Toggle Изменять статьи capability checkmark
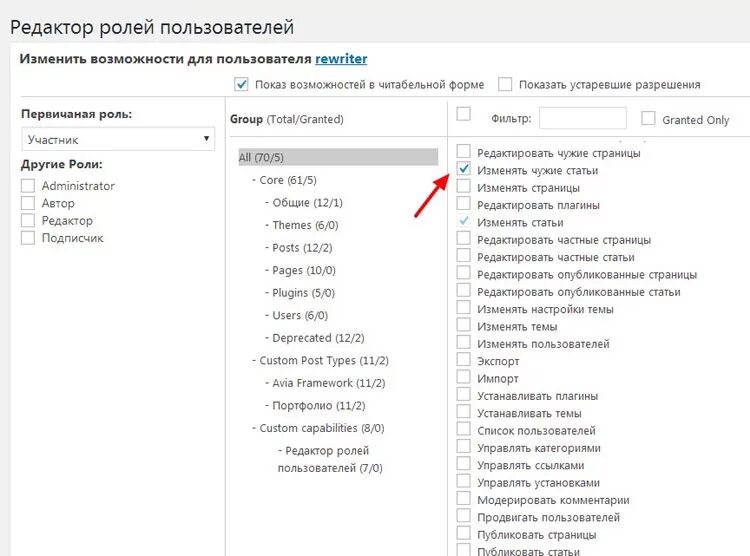Screen dimensions: 750x556 click(x=463, y=221)
